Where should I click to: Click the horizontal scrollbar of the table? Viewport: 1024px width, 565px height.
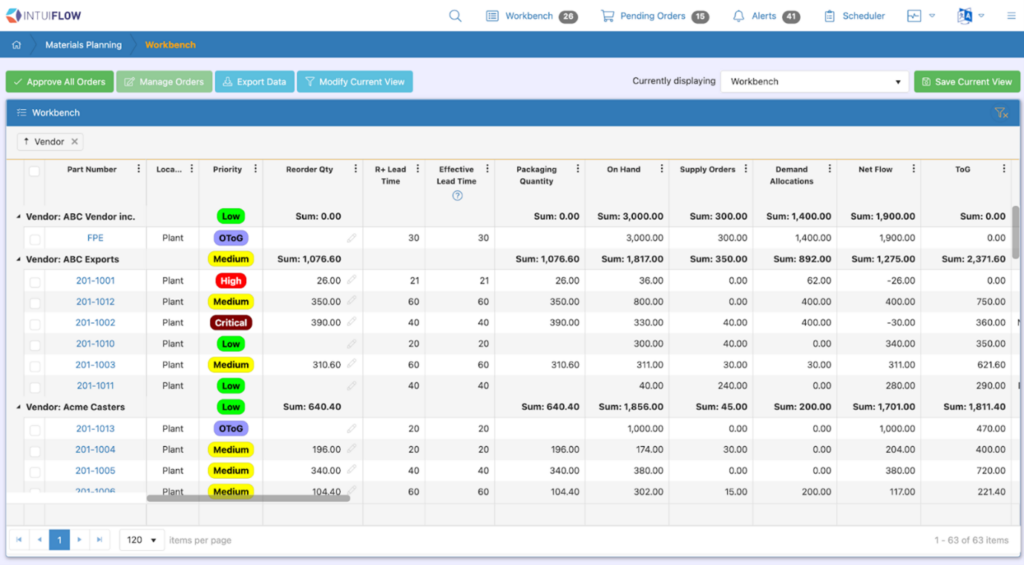(248, 497)
